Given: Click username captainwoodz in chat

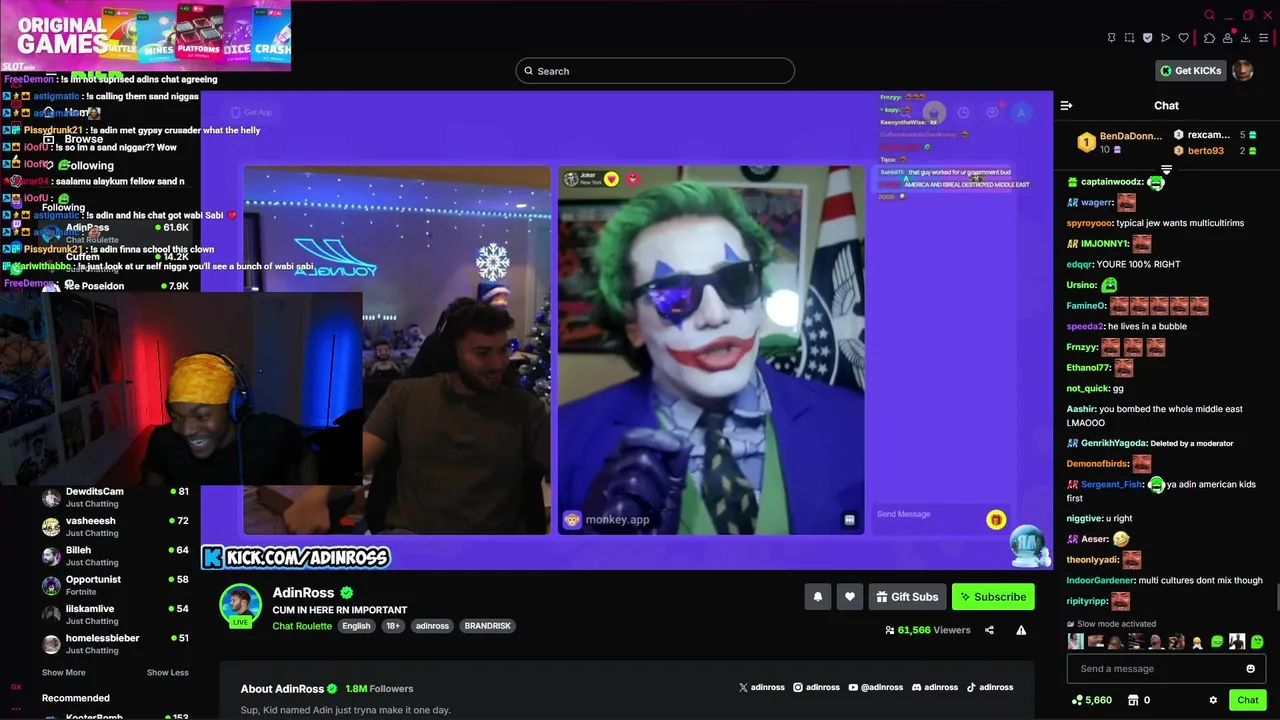Looking at the screenshot, I should click(1110, 182).
